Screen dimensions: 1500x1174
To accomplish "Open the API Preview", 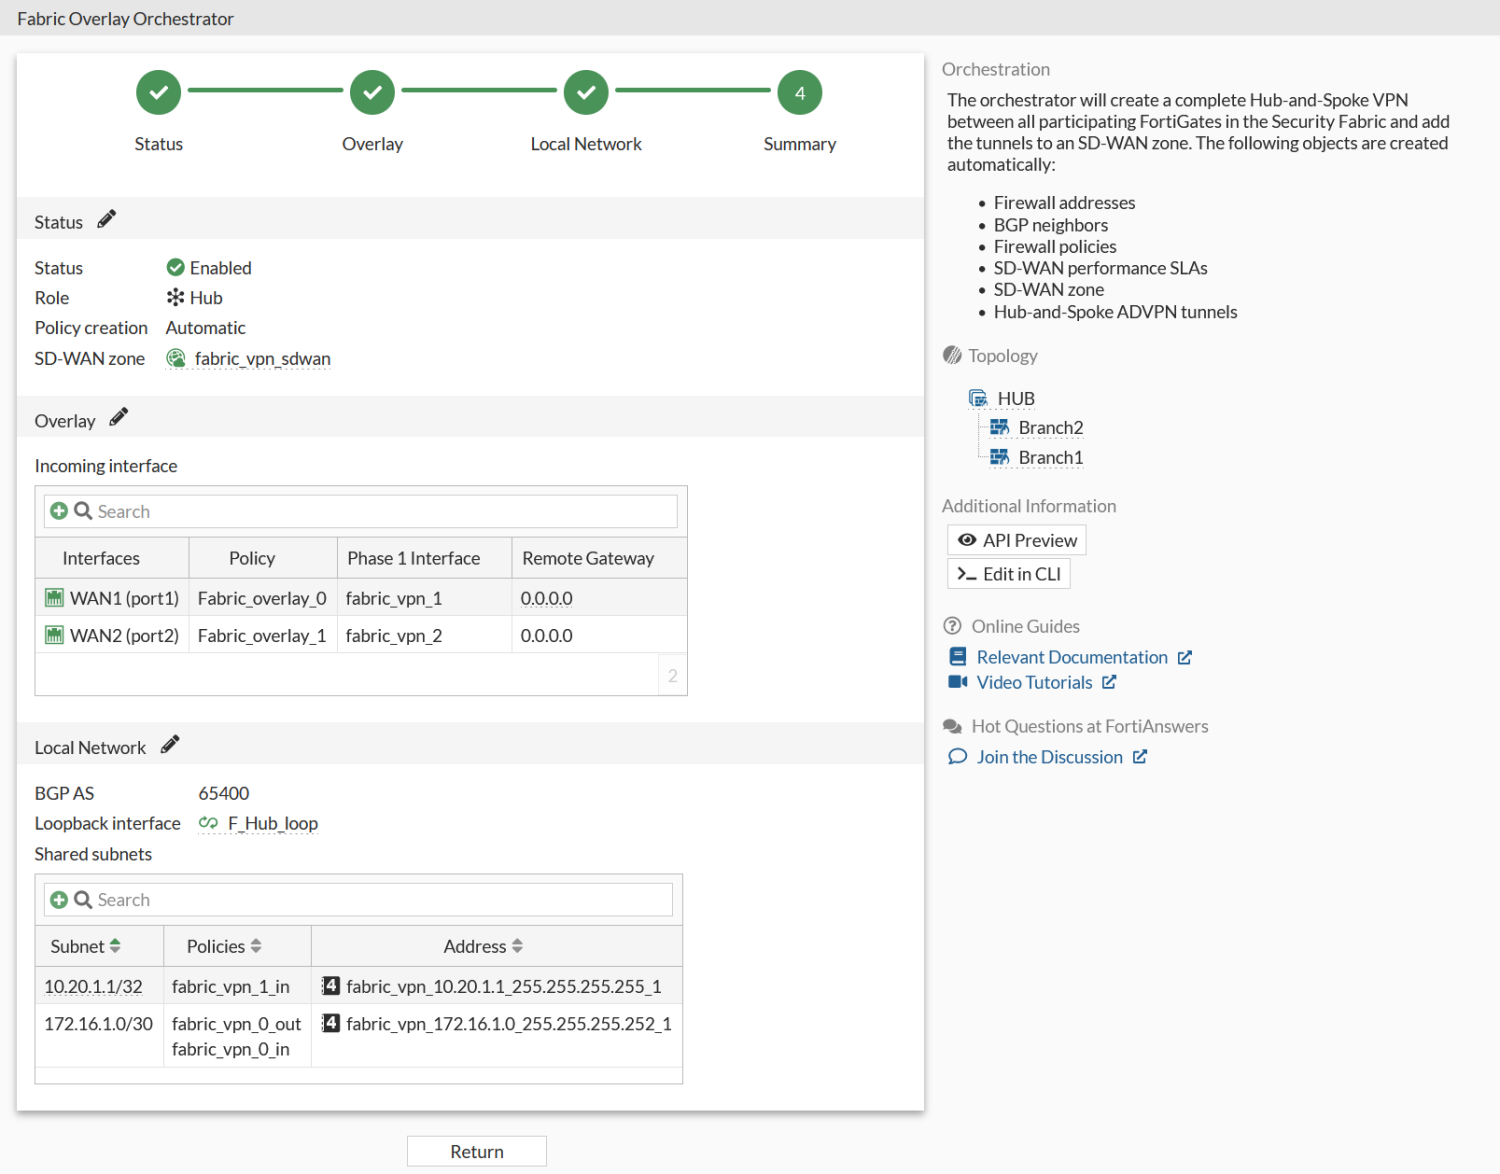I will (1016, 540).
